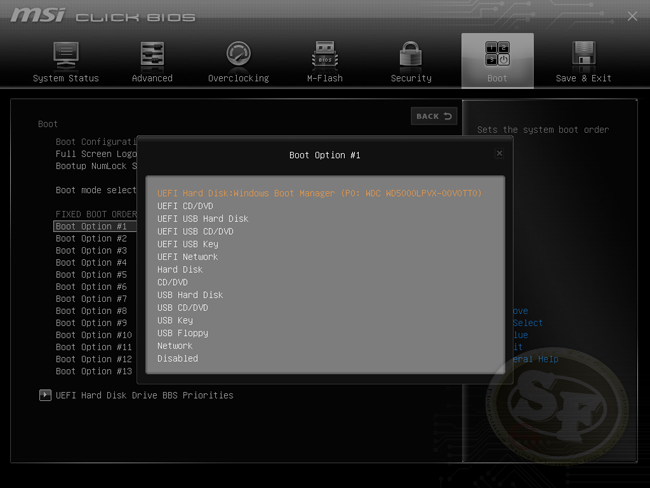Image resolution: width=650 pixels, height=488 pixels.
Task: Select Boot Option #3 row
Action: click(x=91, y=250)
